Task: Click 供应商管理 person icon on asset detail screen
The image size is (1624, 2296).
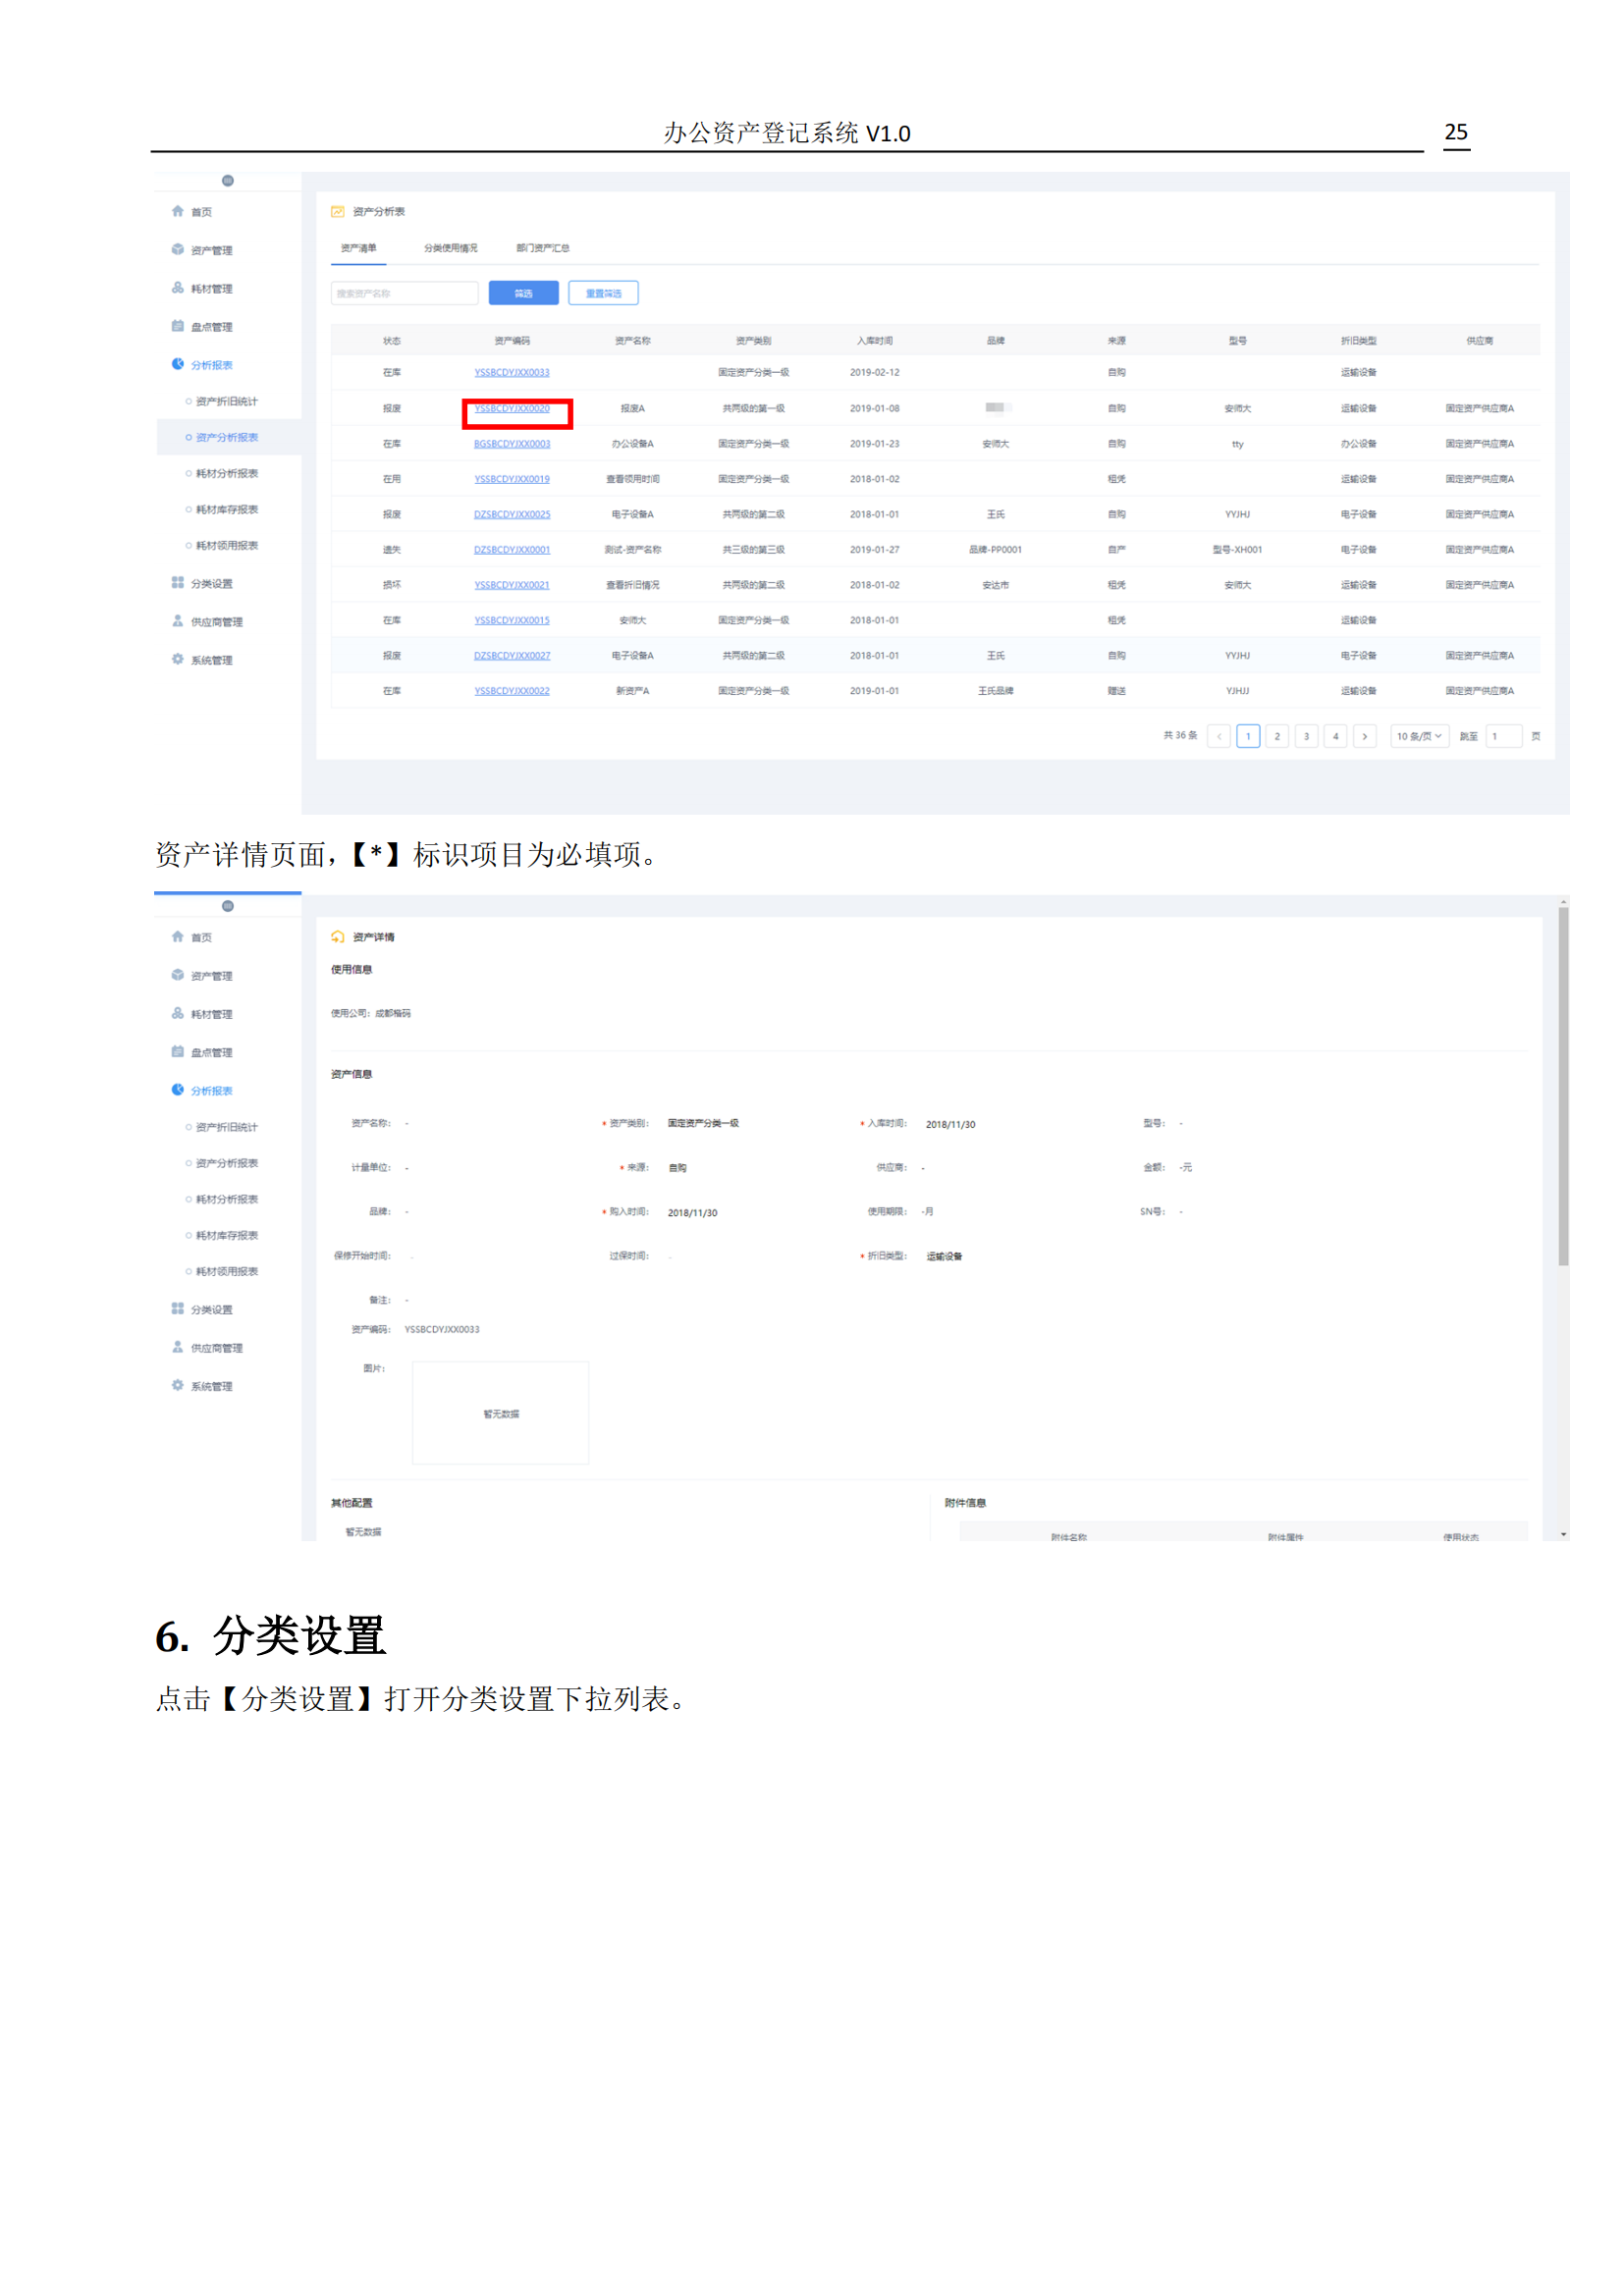Action: [178, 1347]
